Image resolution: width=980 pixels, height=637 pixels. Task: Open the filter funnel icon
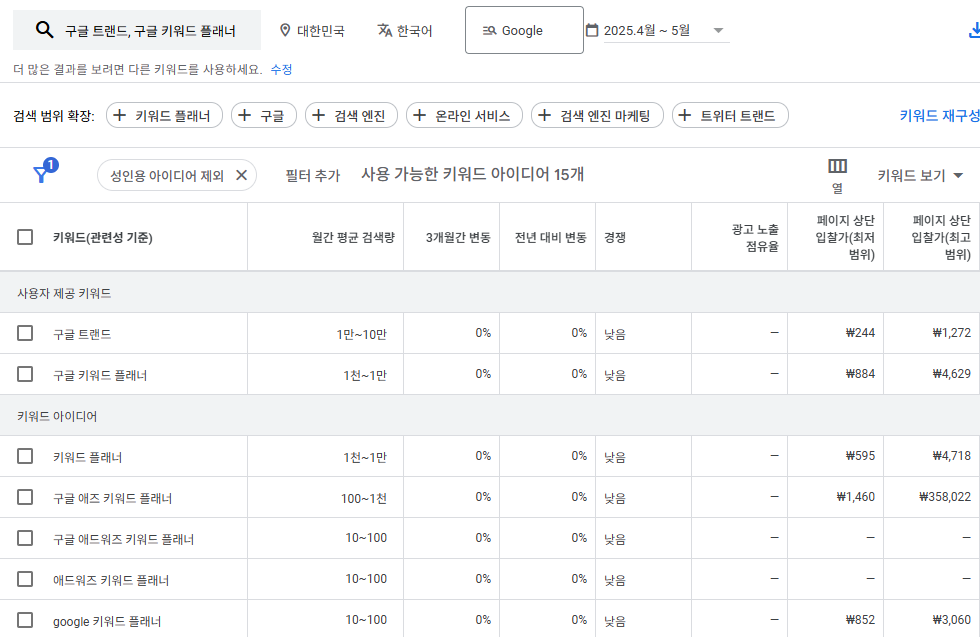41,174
